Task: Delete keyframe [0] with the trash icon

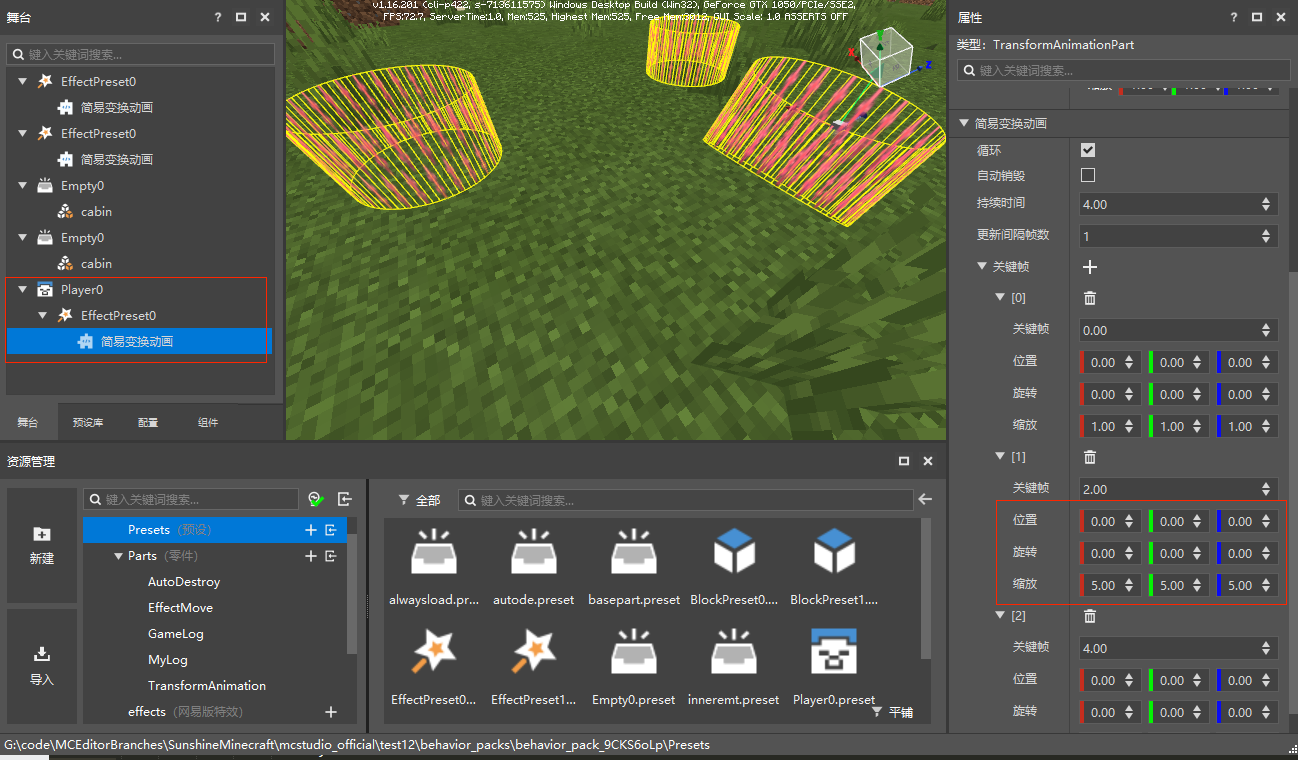Action: 1090,298
